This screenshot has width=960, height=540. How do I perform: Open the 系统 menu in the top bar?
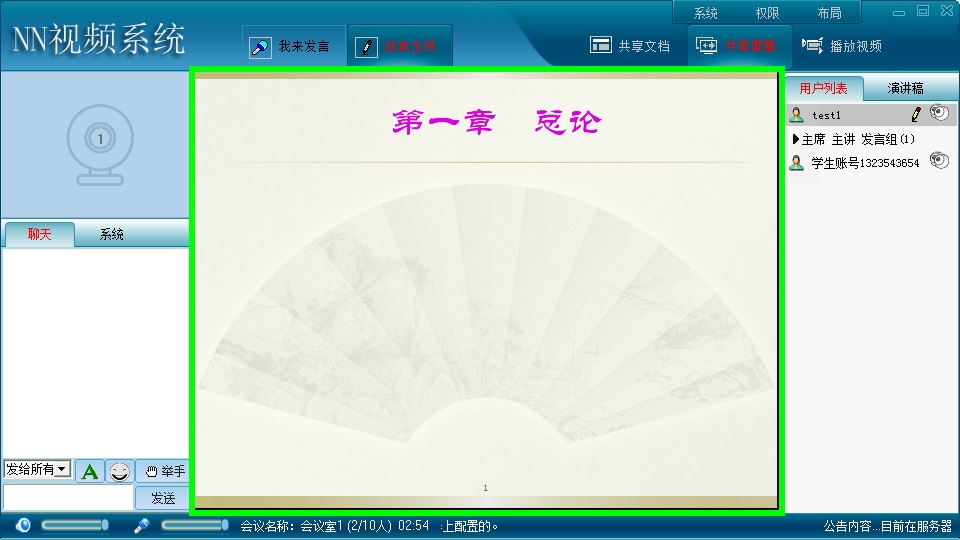(706, 13)
